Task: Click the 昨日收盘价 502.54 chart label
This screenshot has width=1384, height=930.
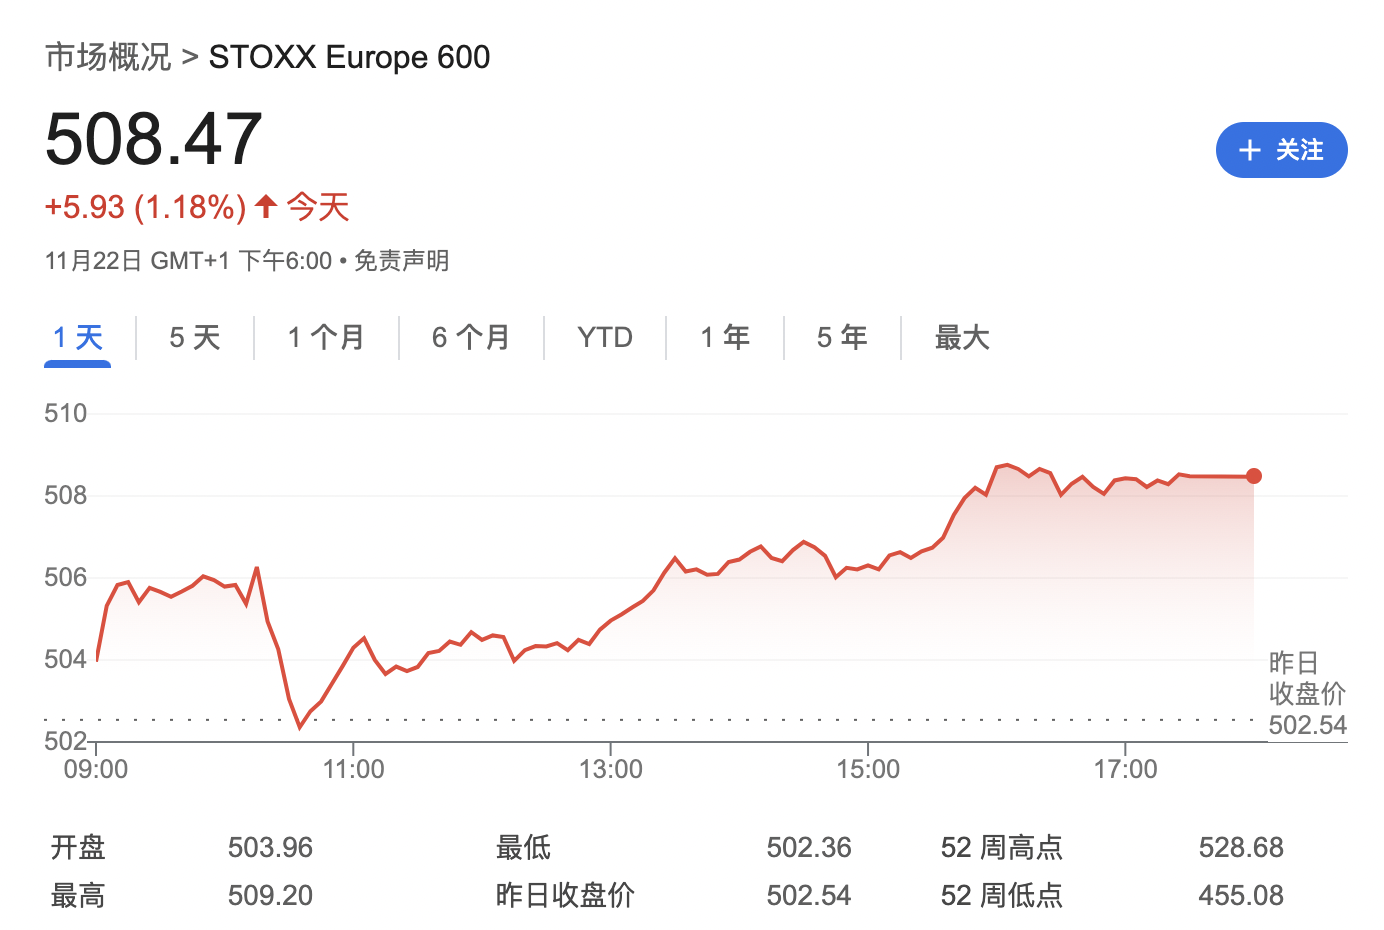Action: [1307, 695]
